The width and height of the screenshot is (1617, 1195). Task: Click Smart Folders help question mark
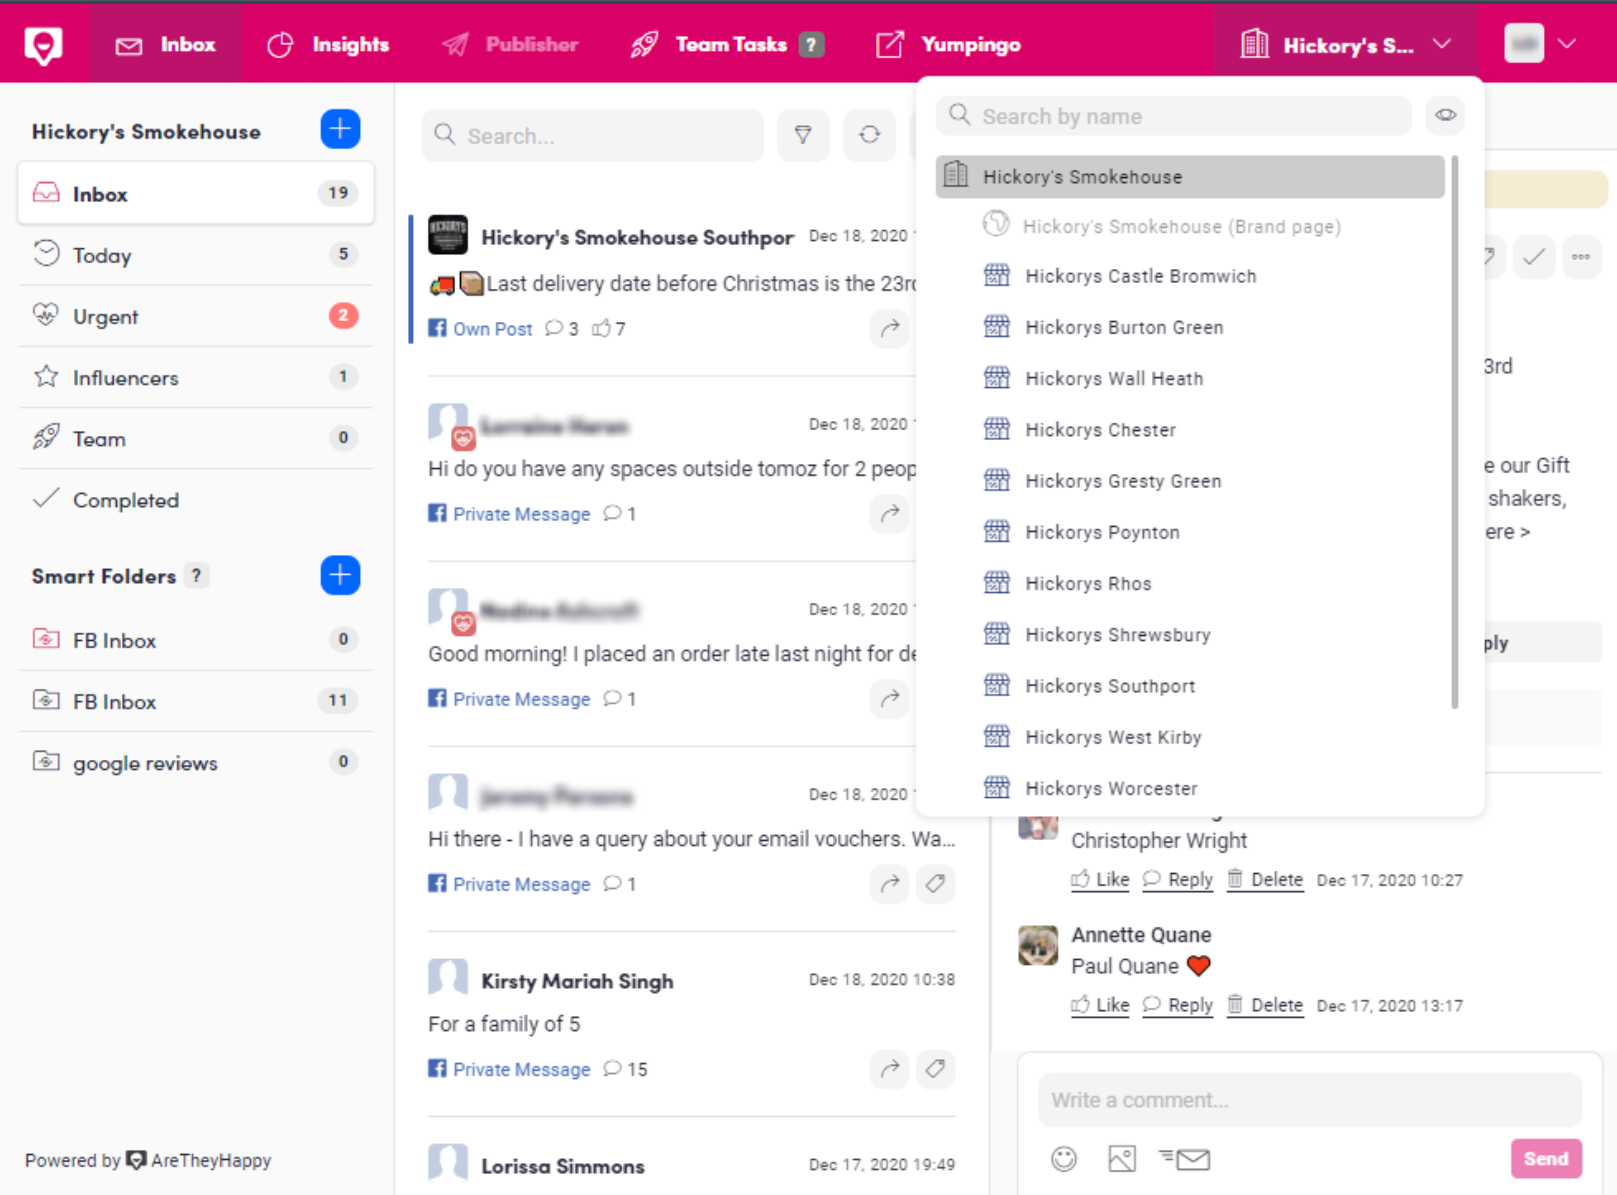click(x=197, y=576)
